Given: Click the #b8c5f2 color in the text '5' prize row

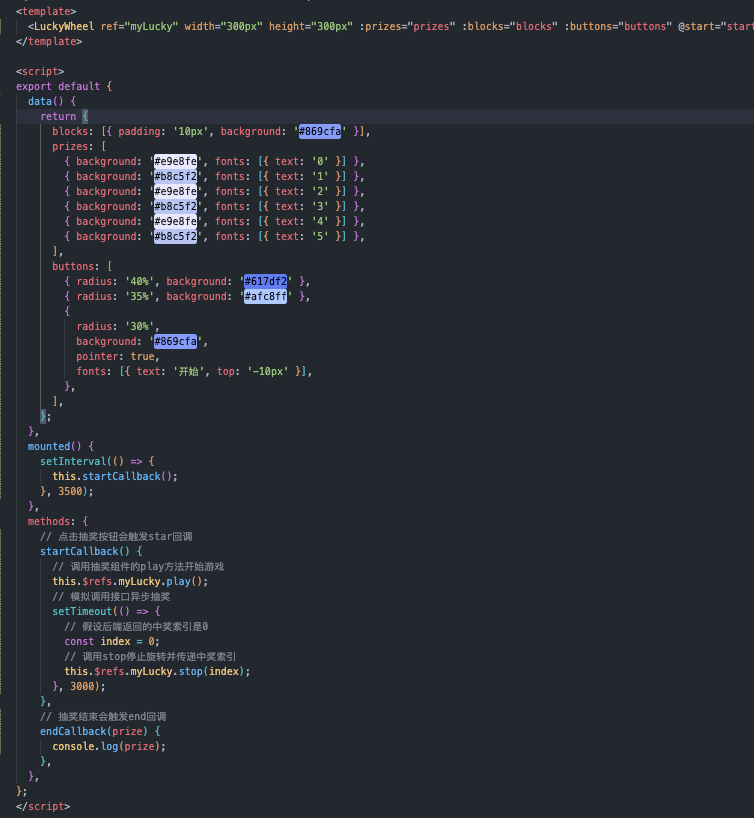Looking at the screenshot, I should click(x=175, y=236).
